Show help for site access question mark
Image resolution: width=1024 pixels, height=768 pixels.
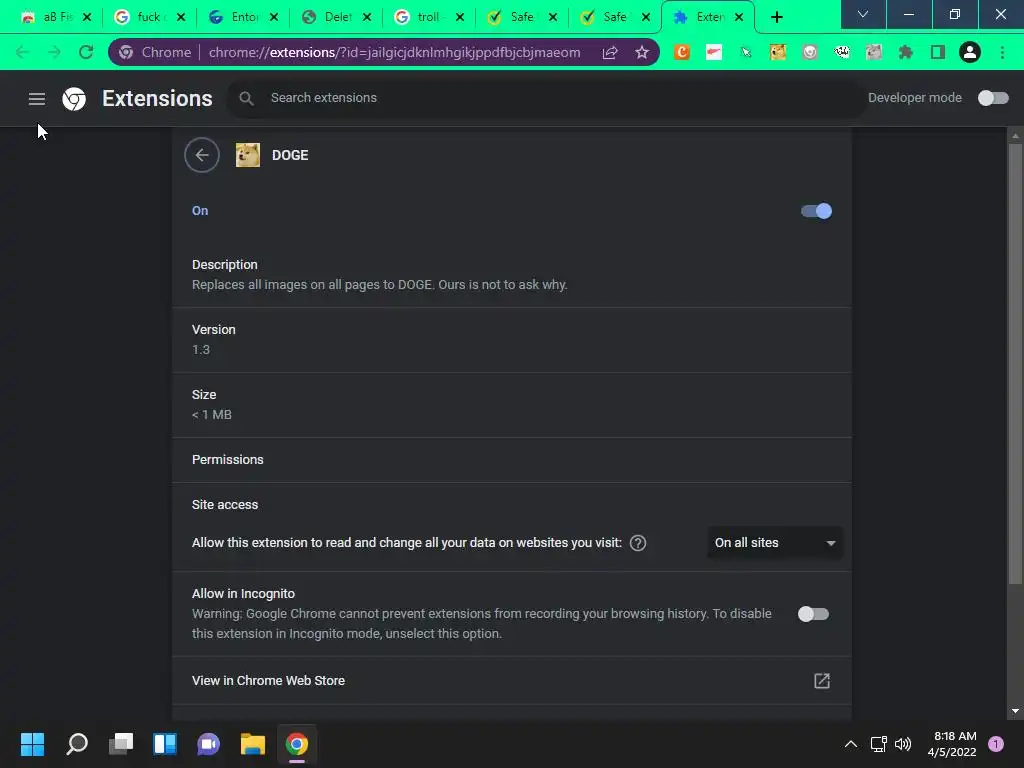pos(638,543)
